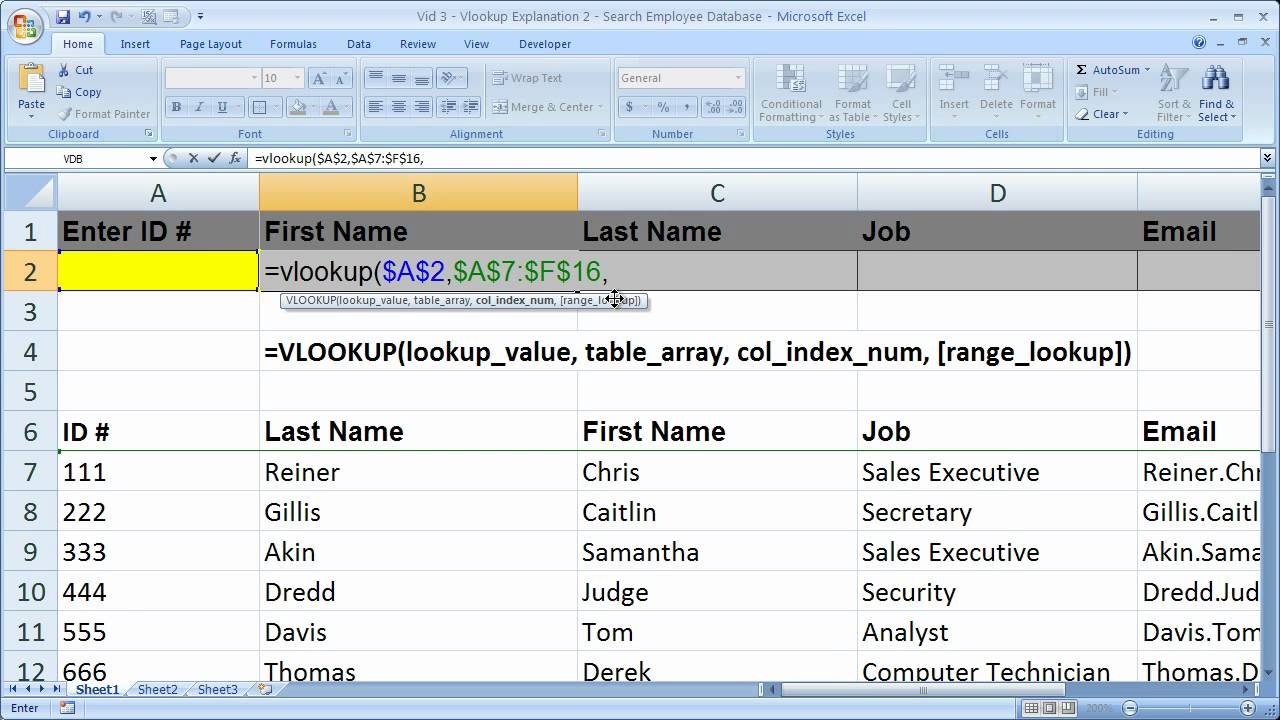1280x720 pixels.
Task: Apply the Fill Color bucket
Action: coord(297,107)
